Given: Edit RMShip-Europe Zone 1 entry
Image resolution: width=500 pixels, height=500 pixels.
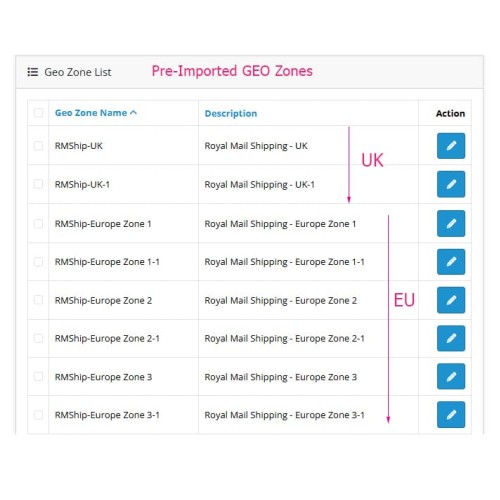Looking at the screenshot, I should click(x=451, y=223).
